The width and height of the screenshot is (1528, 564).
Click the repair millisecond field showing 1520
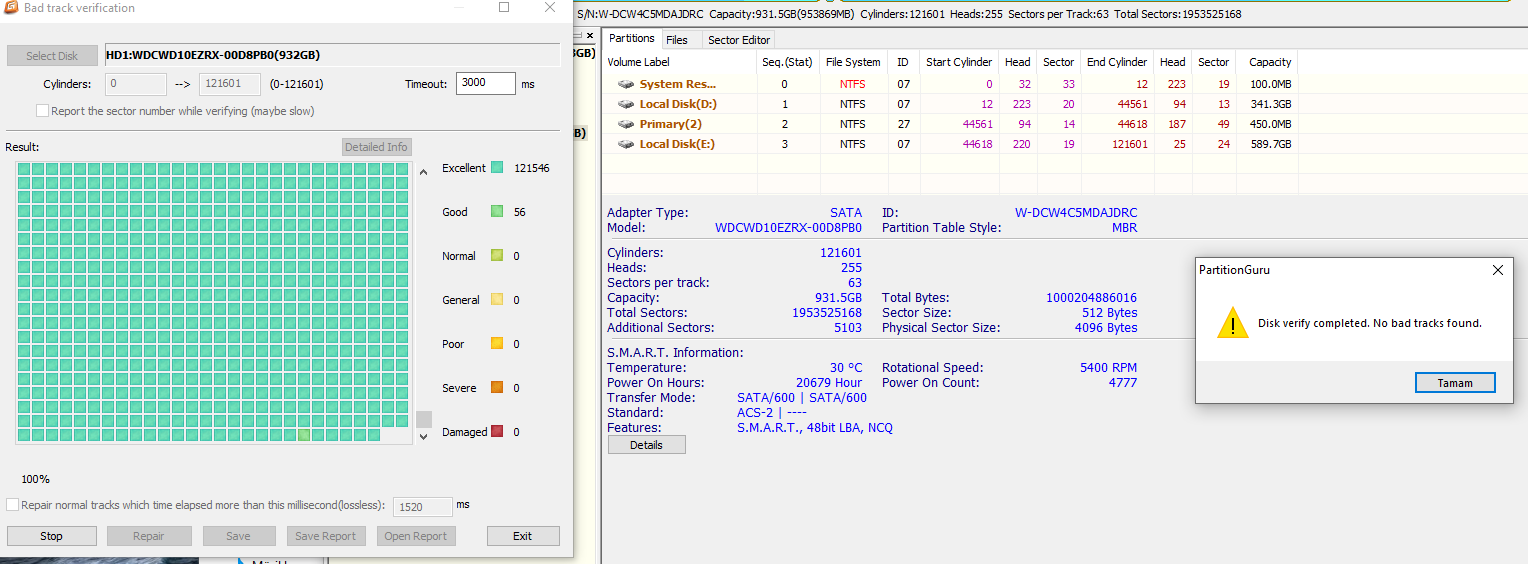pos(423,507)
